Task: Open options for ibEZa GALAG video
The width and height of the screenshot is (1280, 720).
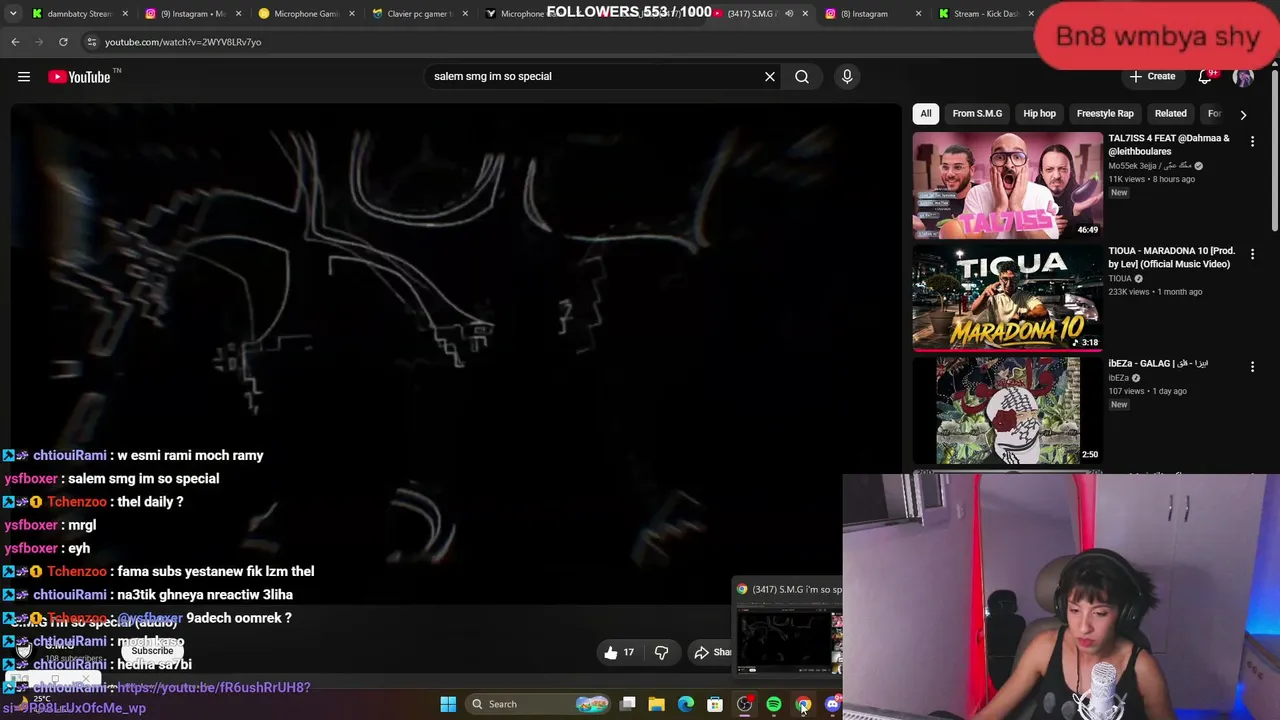Action: 1252,367
